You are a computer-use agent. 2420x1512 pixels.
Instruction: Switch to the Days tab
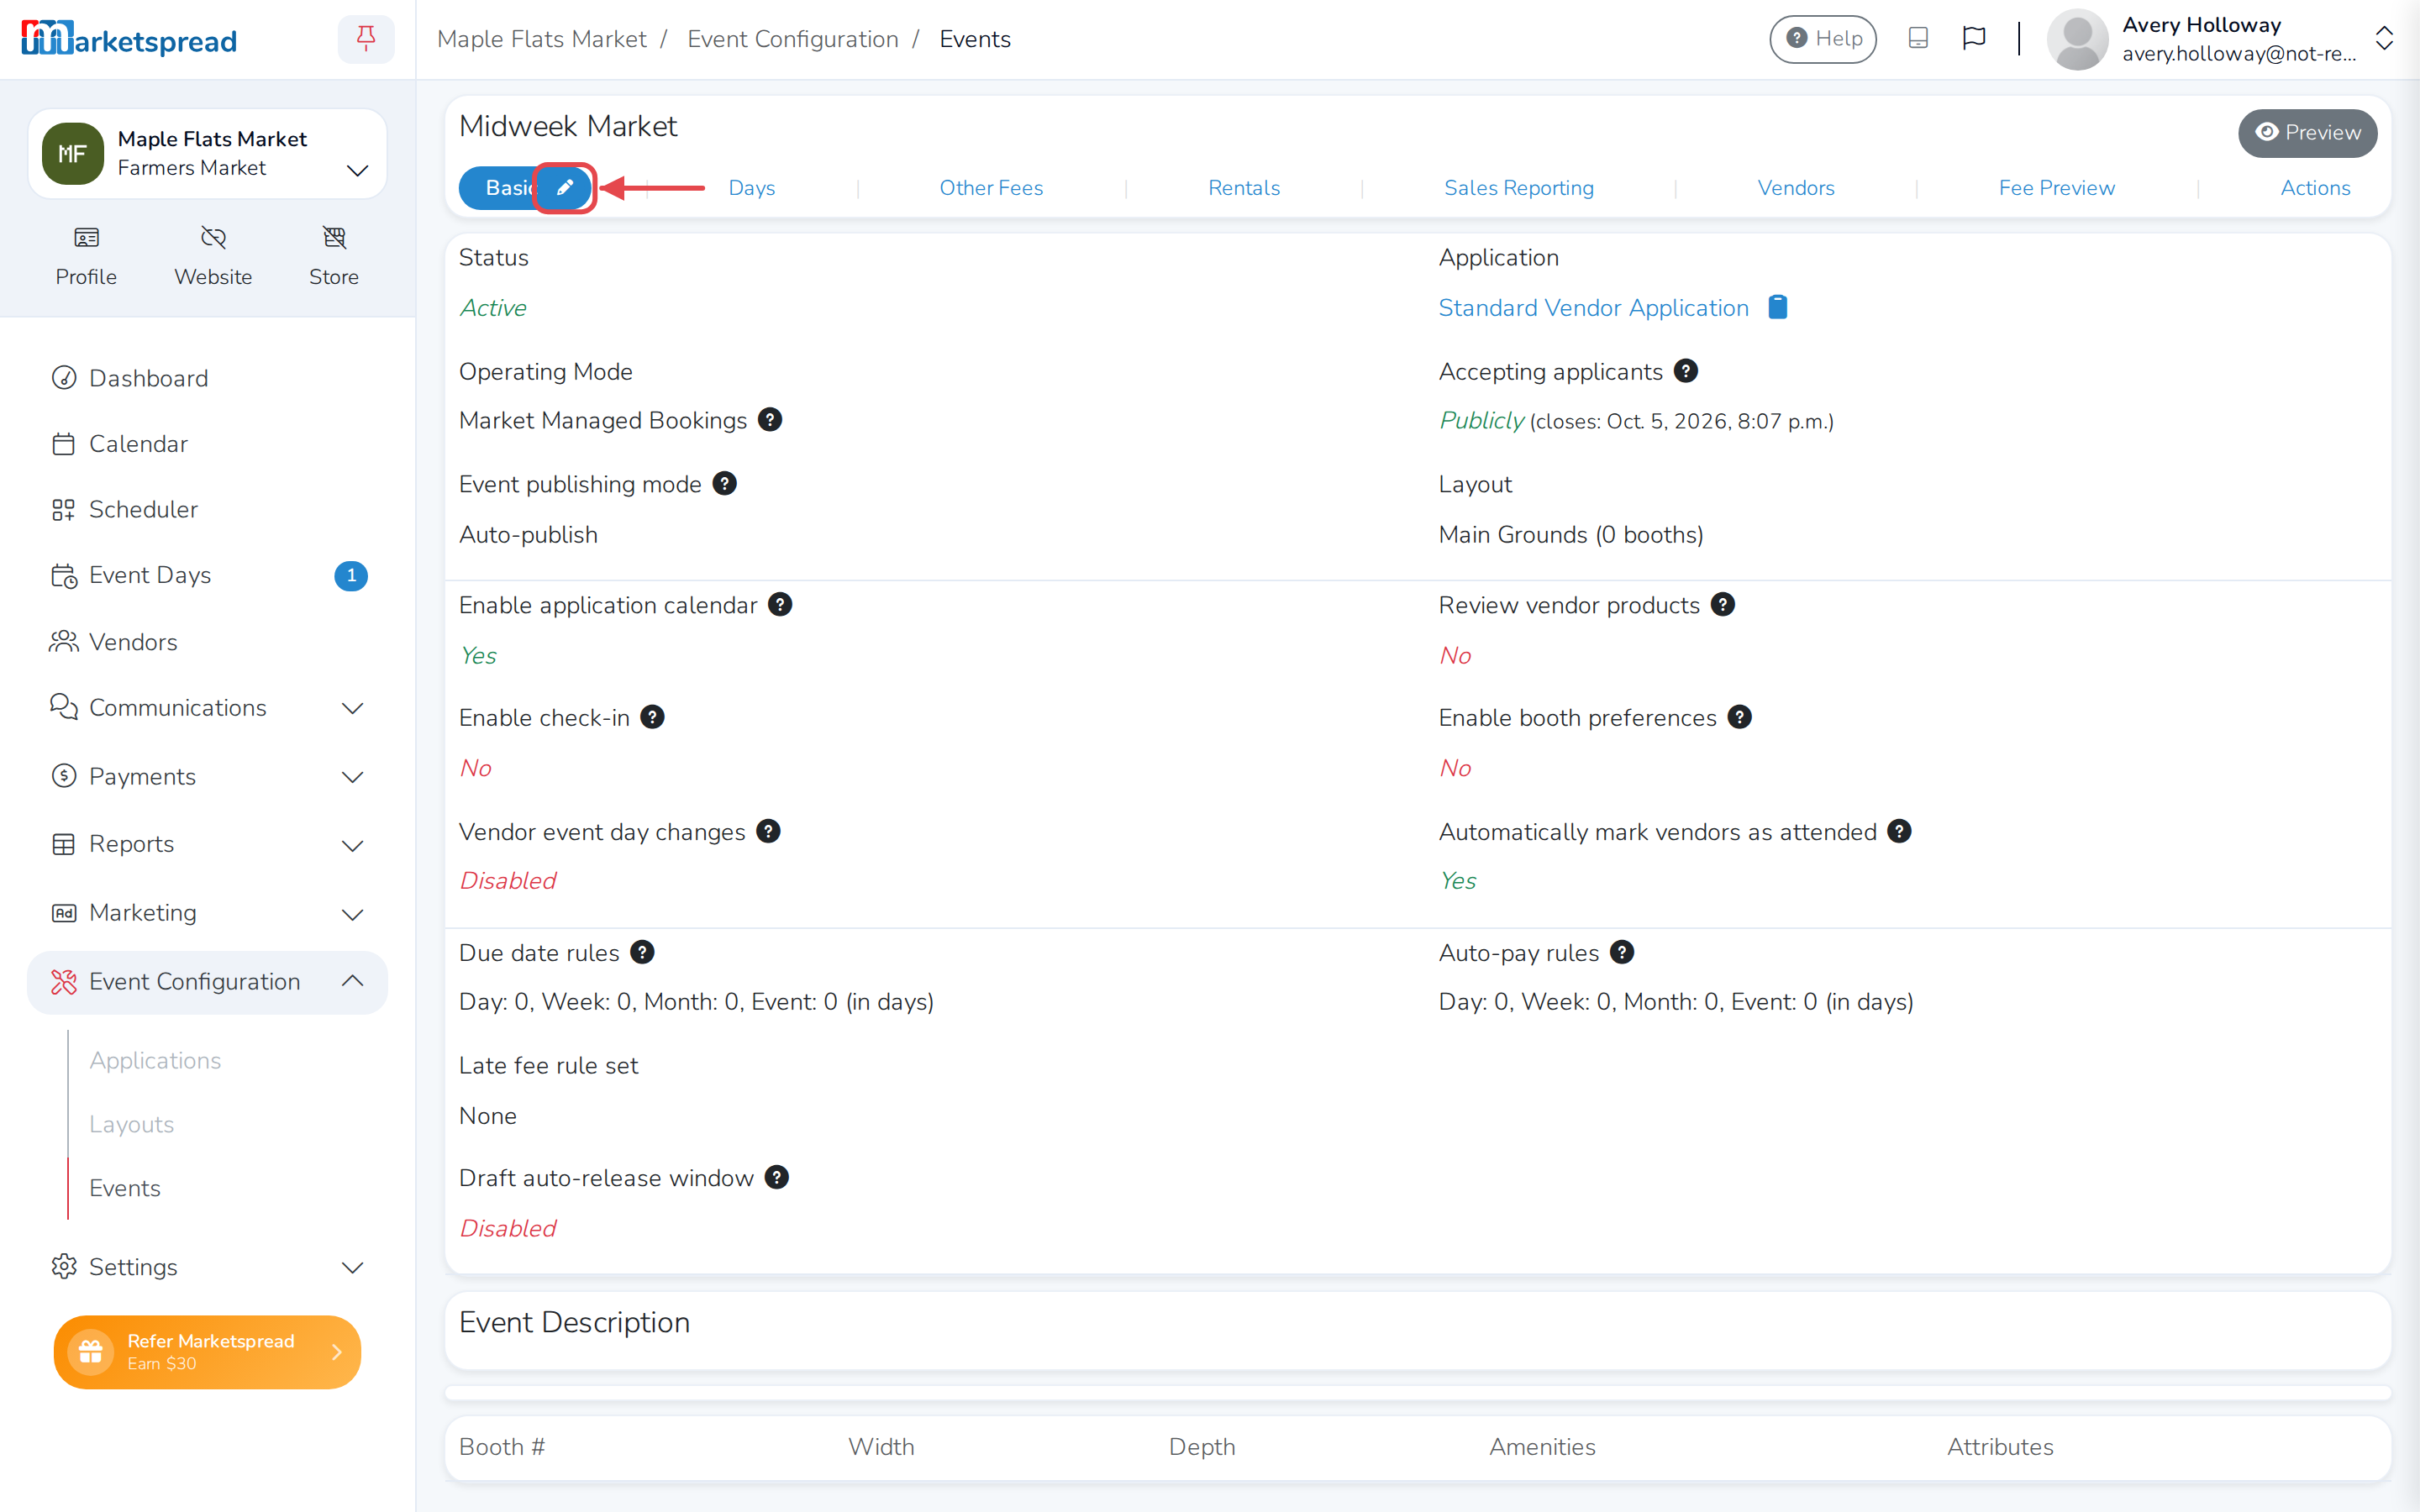[x=752, y=188]
